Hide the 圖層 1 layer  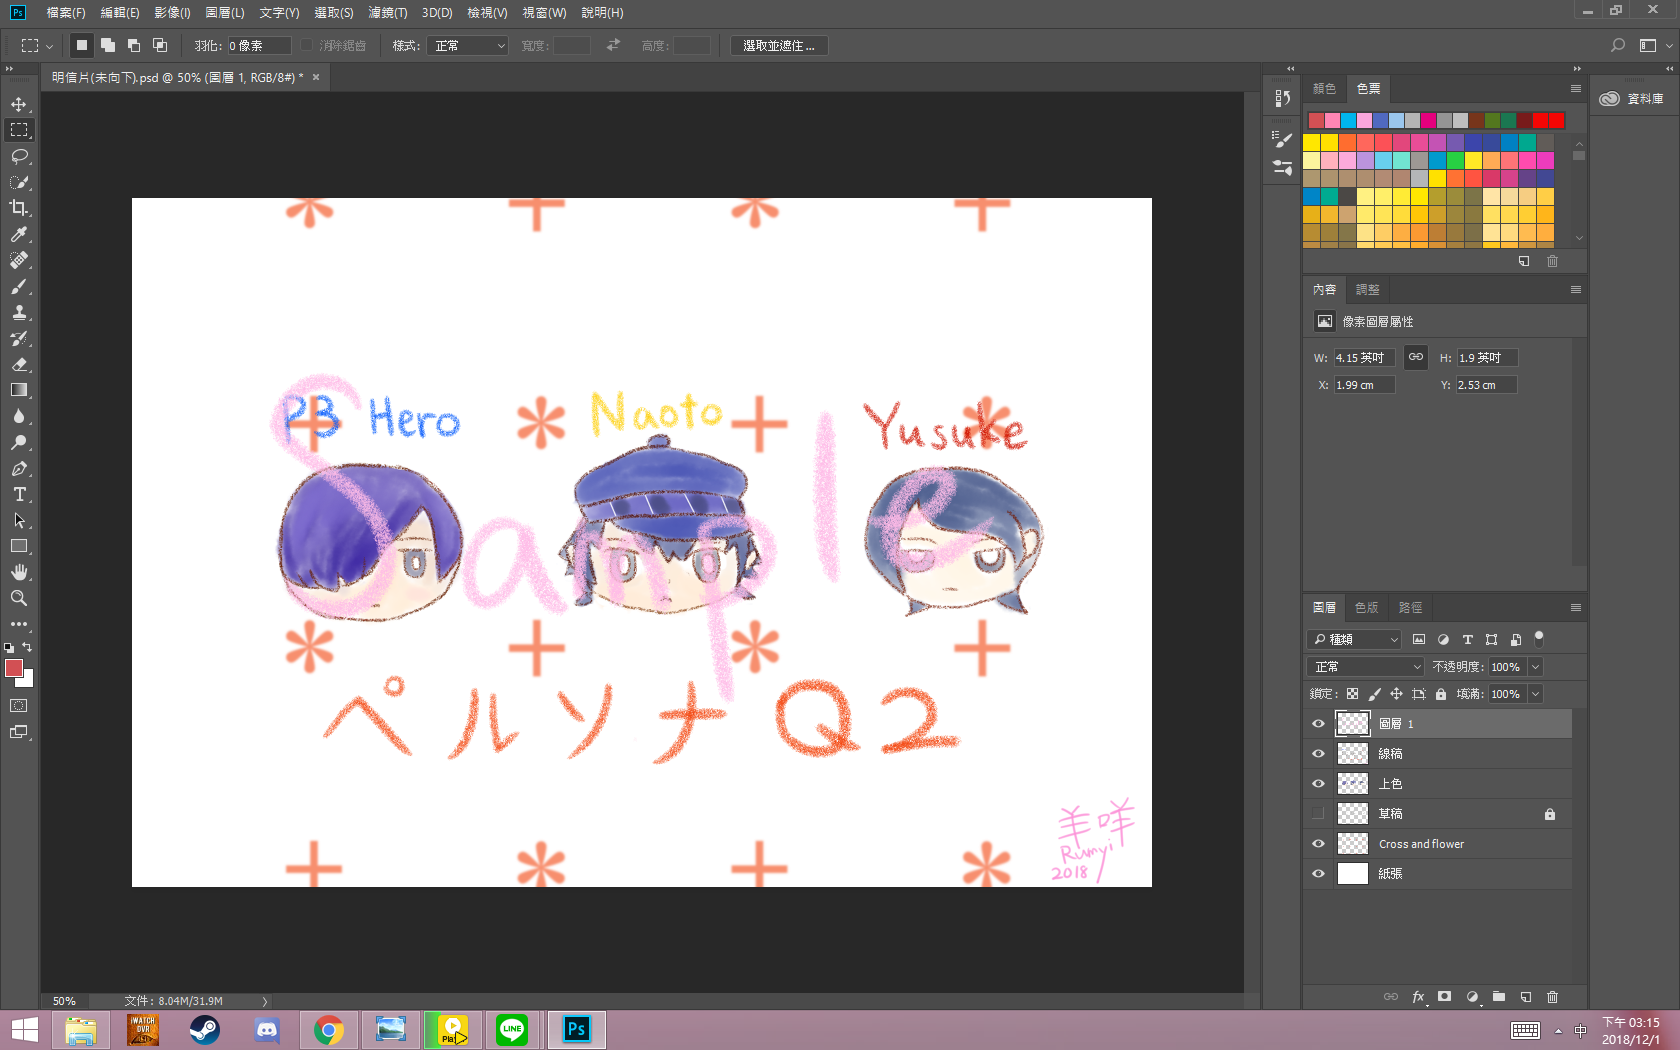point(1318,724)
